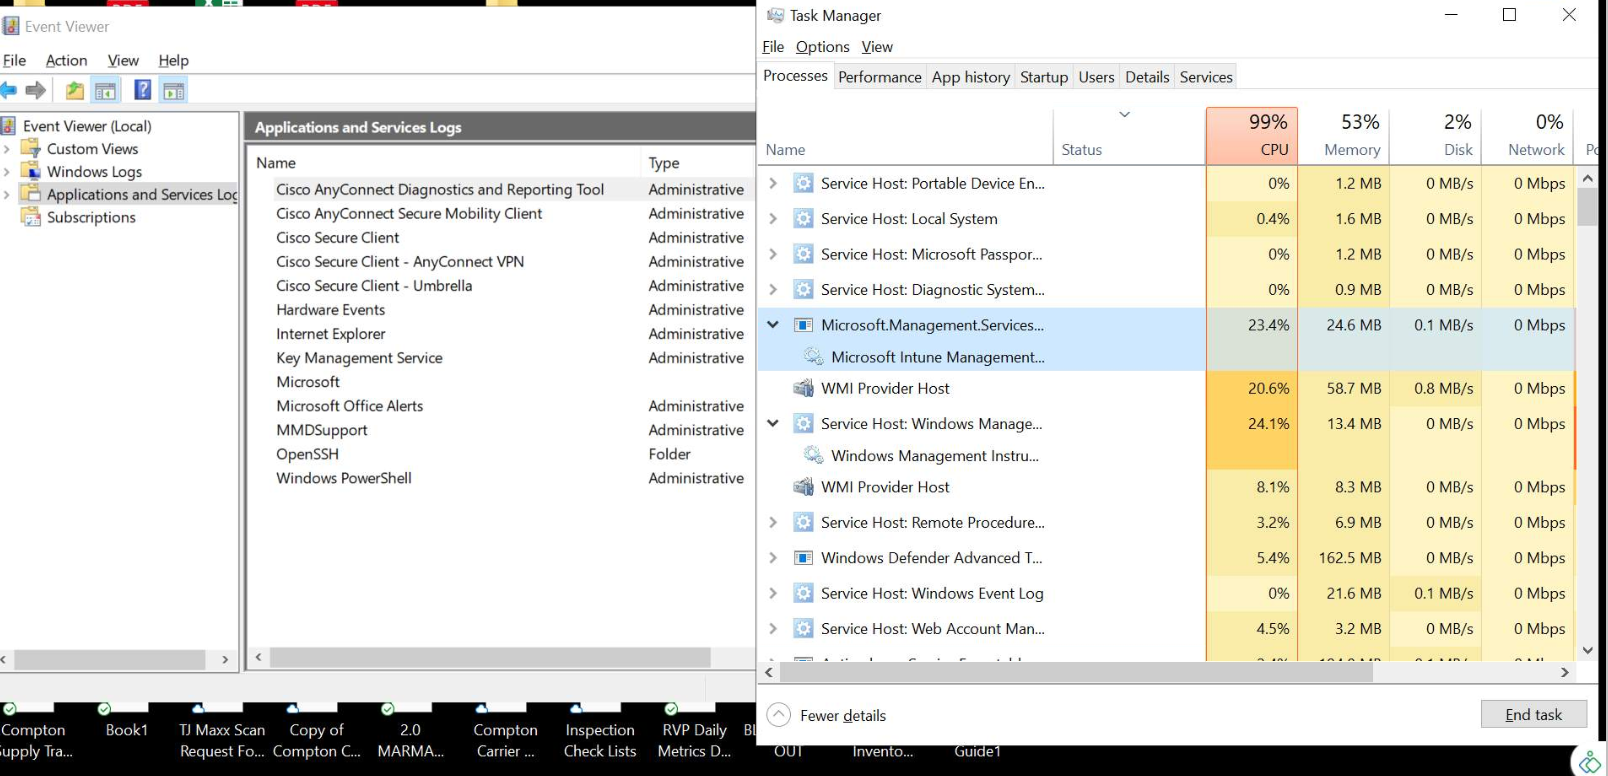
Task: Sort processes by CPU column header
Action: pyautogui.click(x=1252, y=135)
